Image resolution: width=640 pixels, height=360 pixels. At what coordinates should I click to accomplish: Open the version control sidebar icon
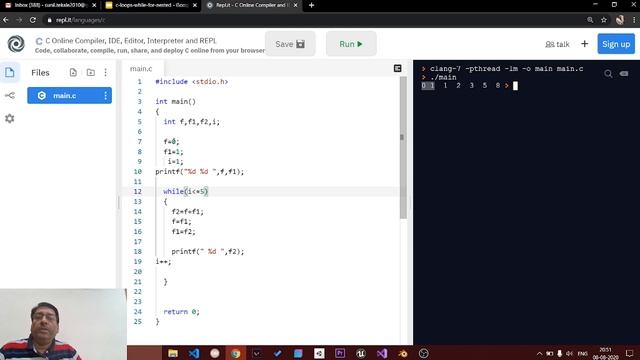pyautogui.click(x=10, y=96)
